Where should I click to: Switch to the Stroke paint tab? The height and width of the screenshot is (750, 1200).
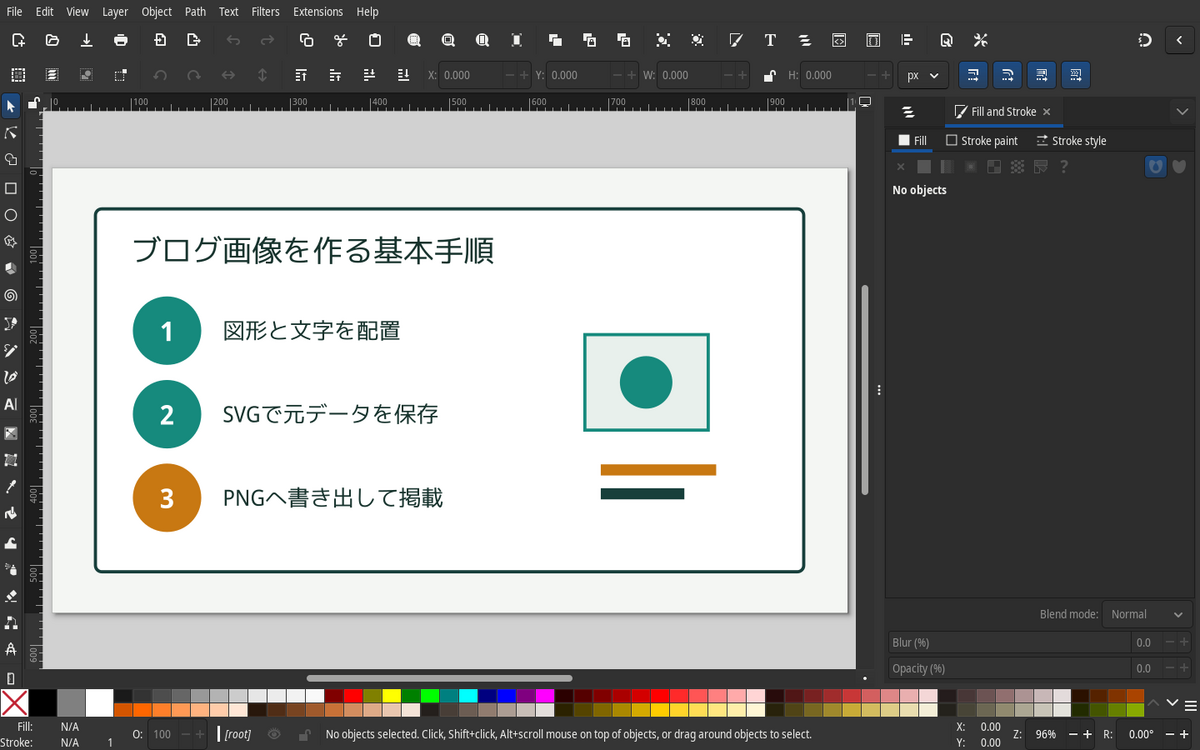coord(982,141)
